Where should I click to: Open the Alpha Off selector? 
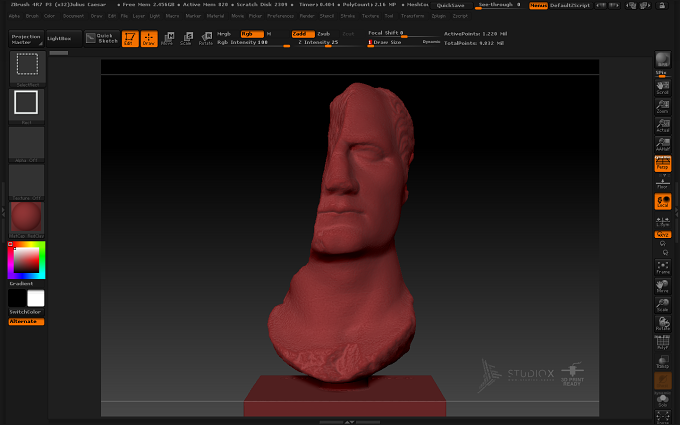point(26,144)
